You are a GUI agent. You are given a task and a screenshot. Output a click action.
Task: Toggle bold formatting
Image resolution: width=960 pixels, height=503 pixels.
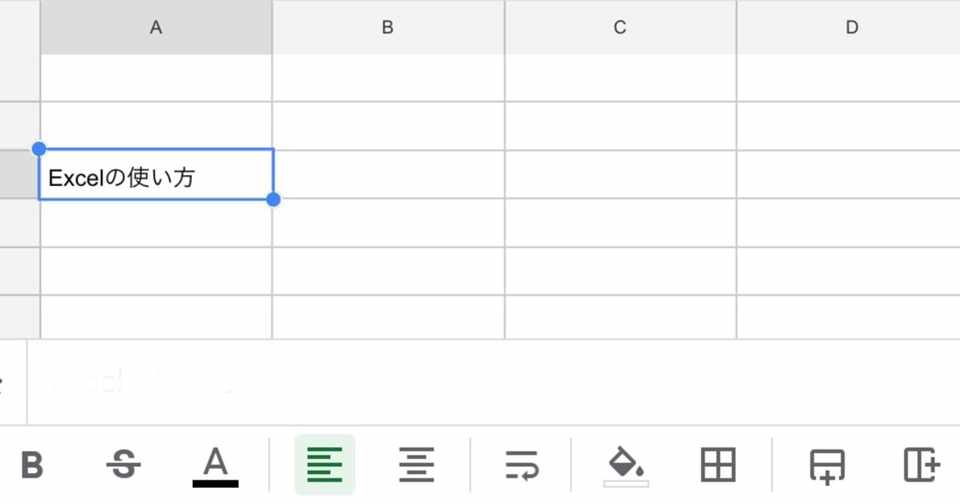point(33,465)
